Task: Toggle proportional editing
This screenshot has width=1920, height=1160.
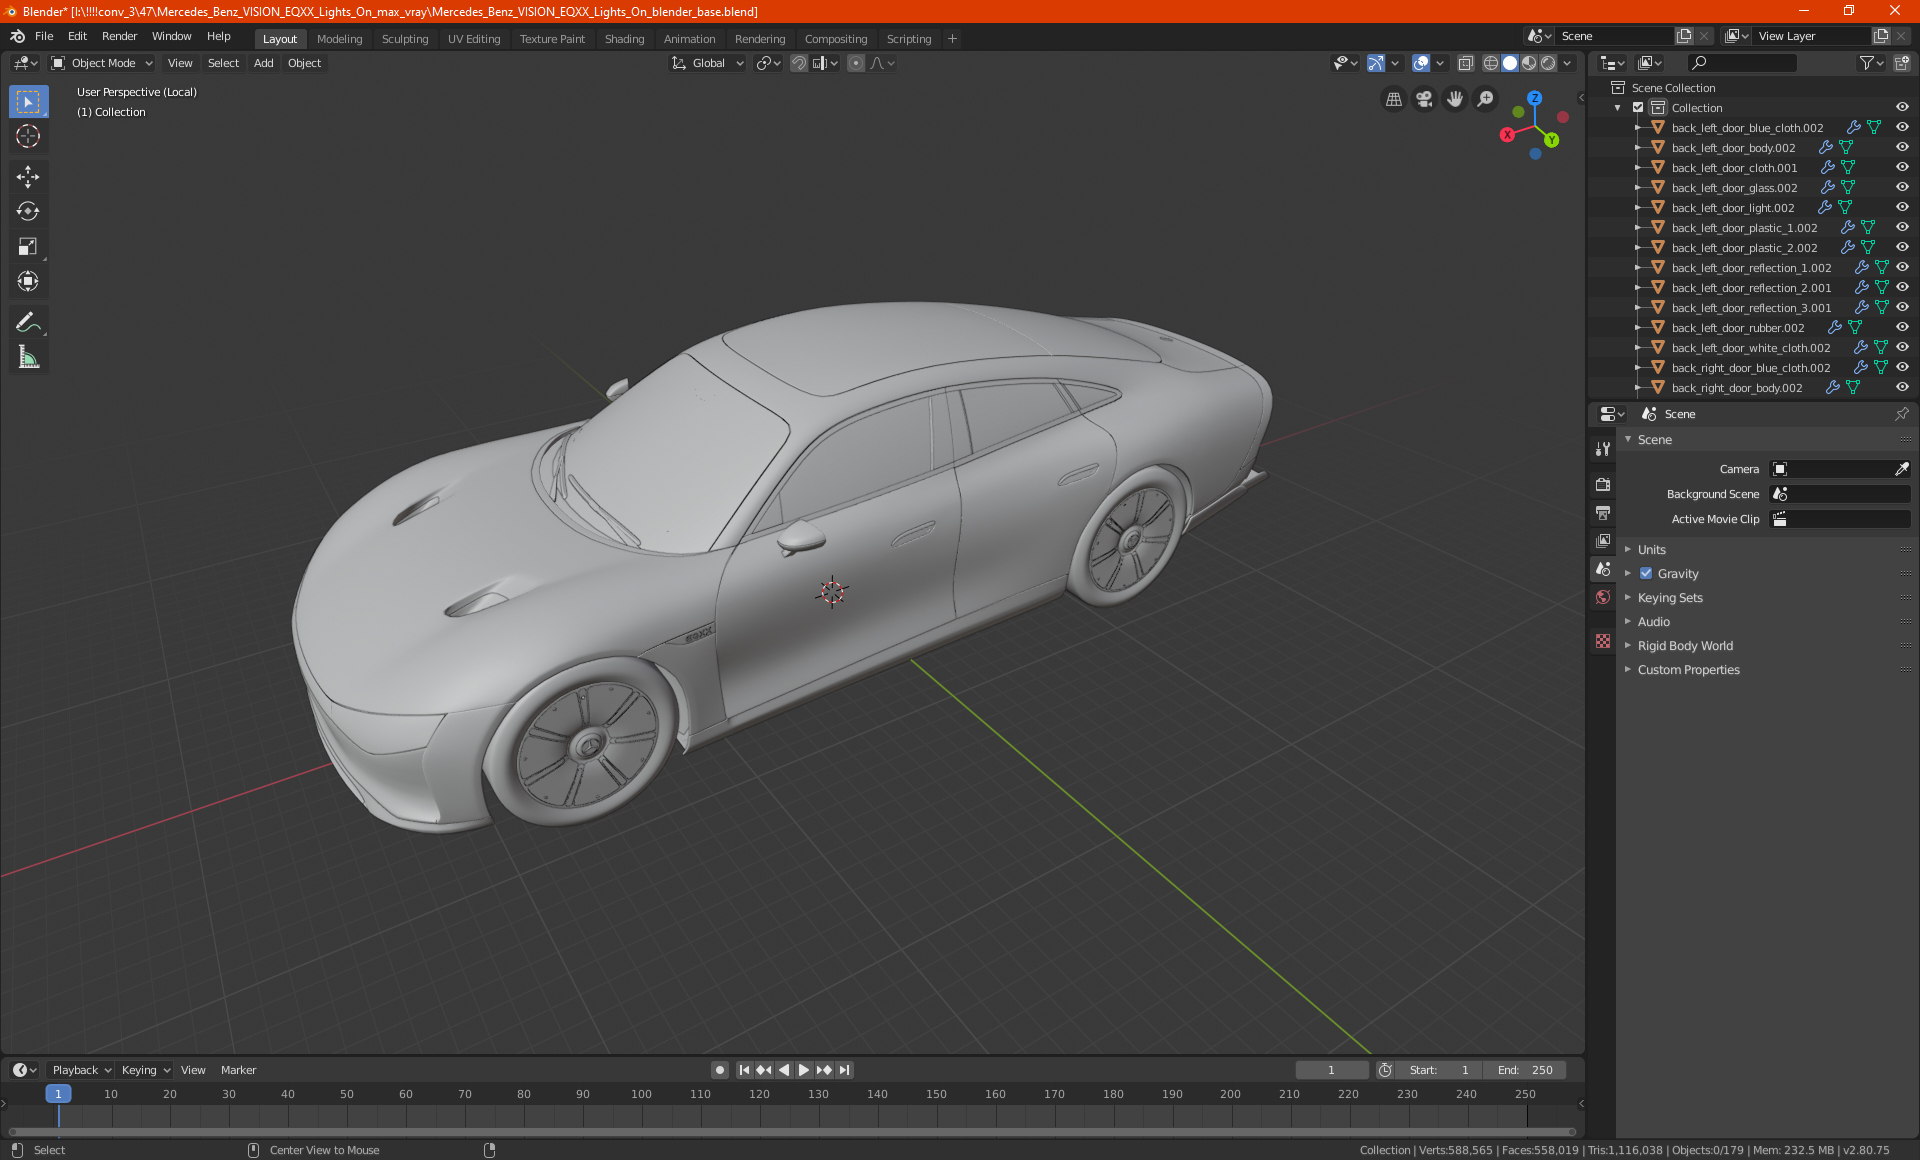Action: coord(856,63)
